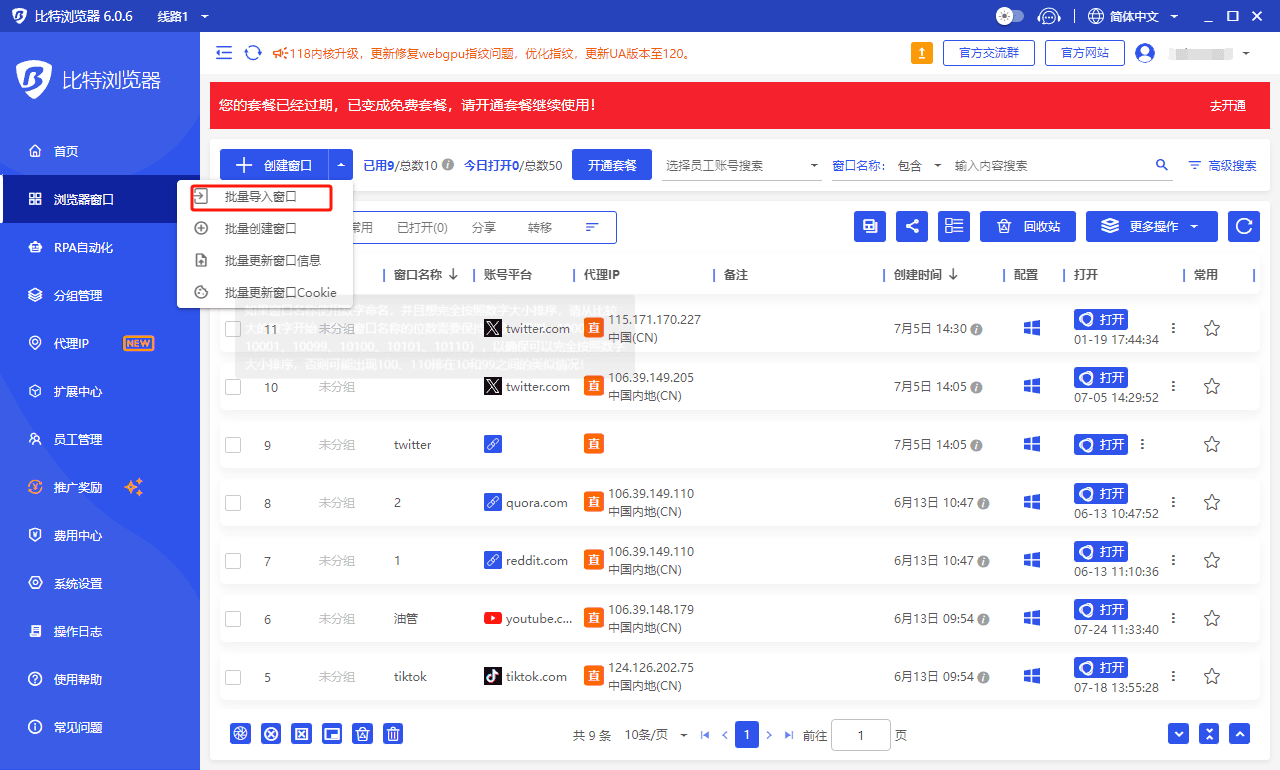
Task: Open the 回收站 (recycle bin) button
Action: tap(1027, 226)
